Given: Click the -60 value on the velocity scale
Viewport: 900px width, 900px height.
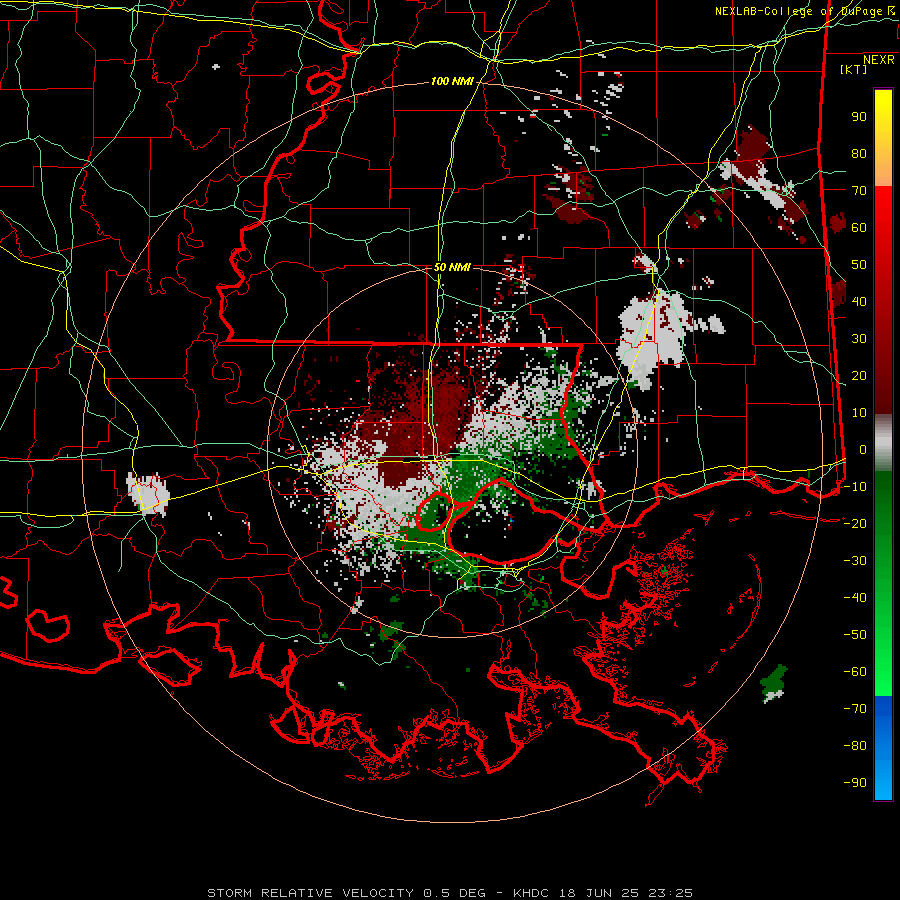Looking at the screenshot, I should [855, 672].
